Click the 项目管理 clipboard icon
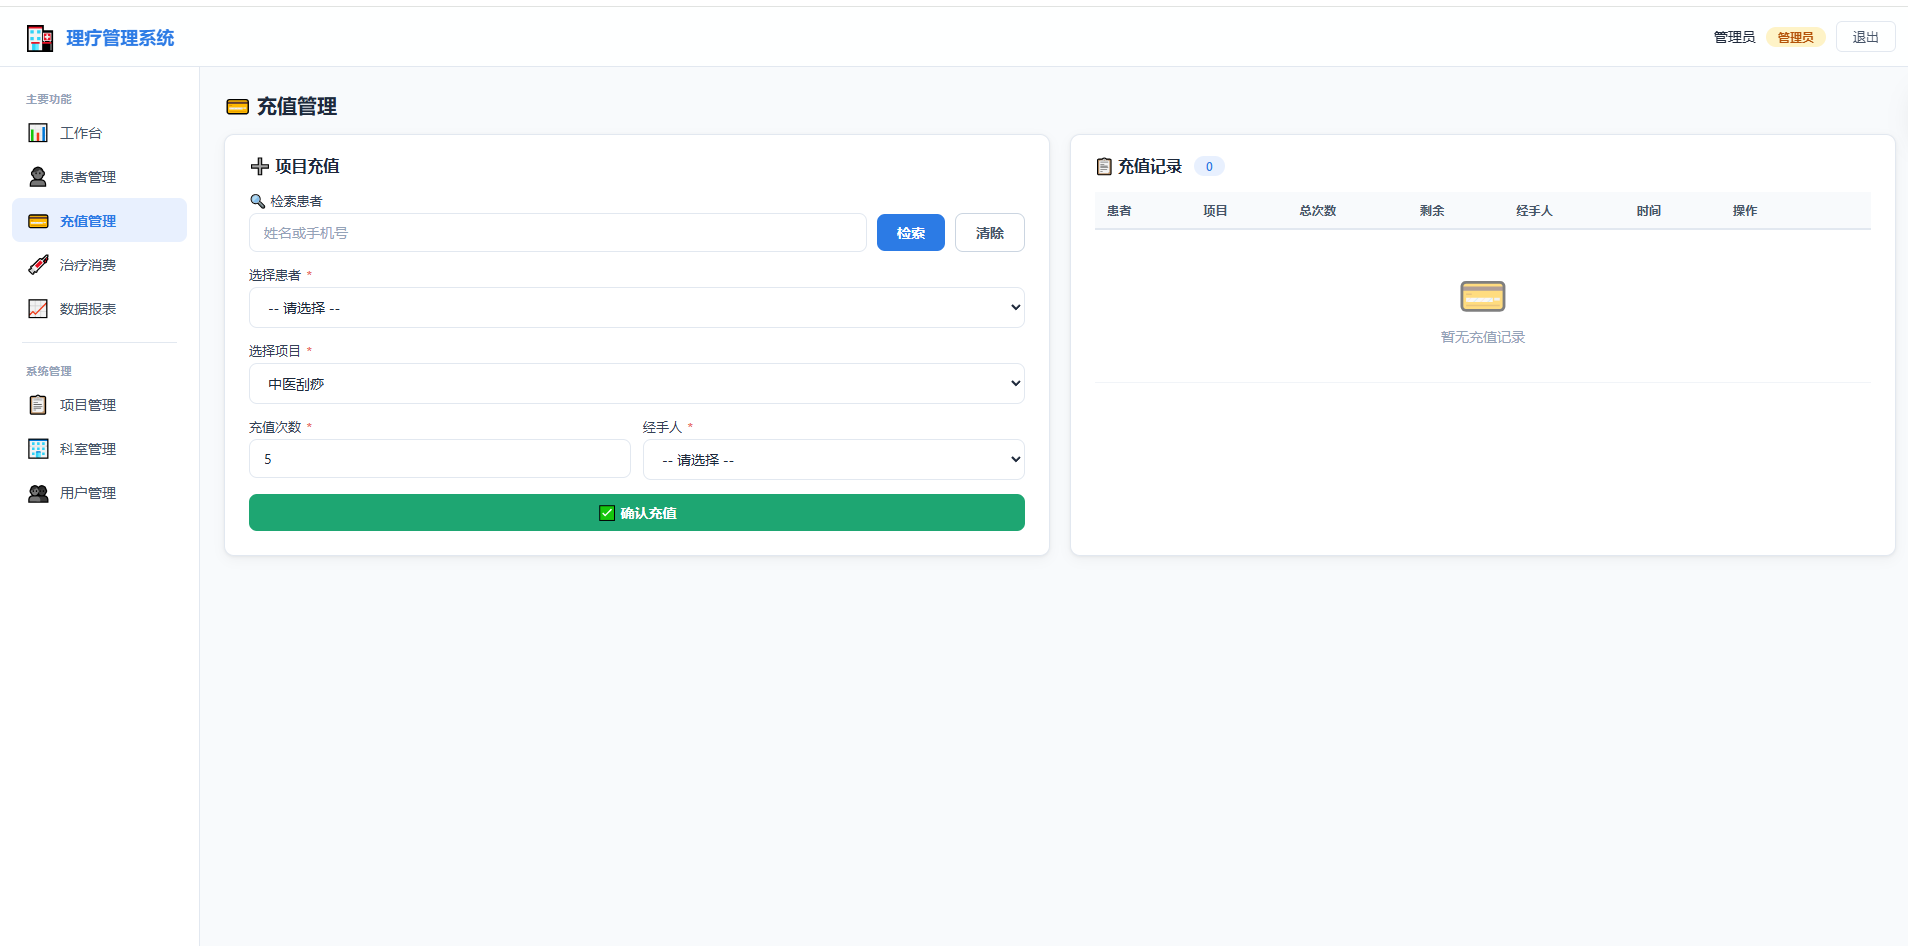Viewport: 1908px width, 946px height. 38,405
